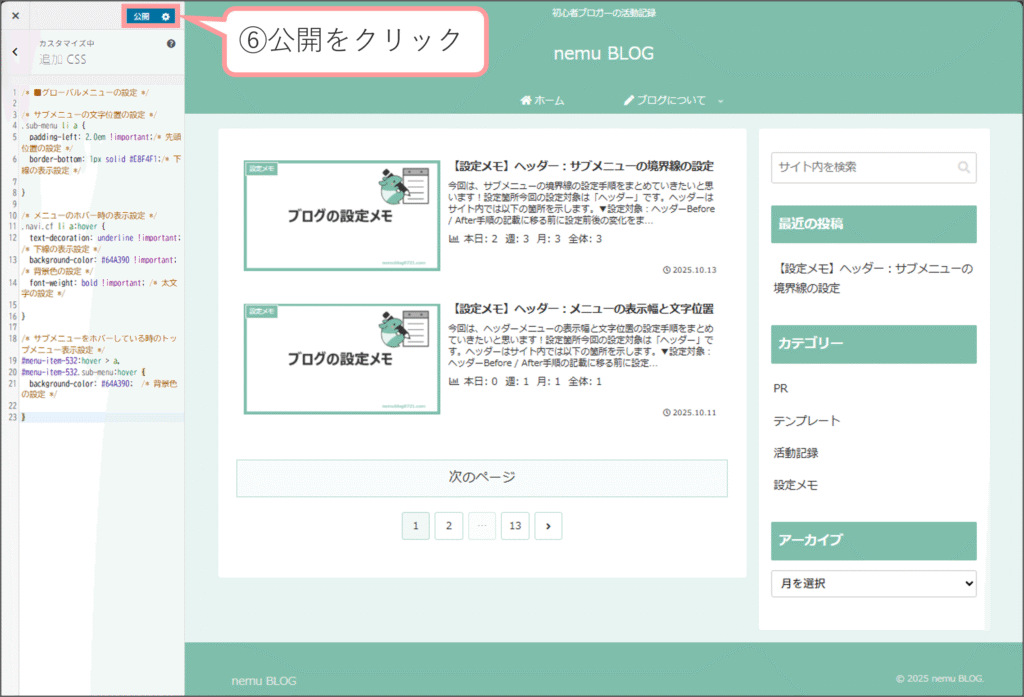
Task: Go to page 2 in pagination
Action: [x=449, y=525]
